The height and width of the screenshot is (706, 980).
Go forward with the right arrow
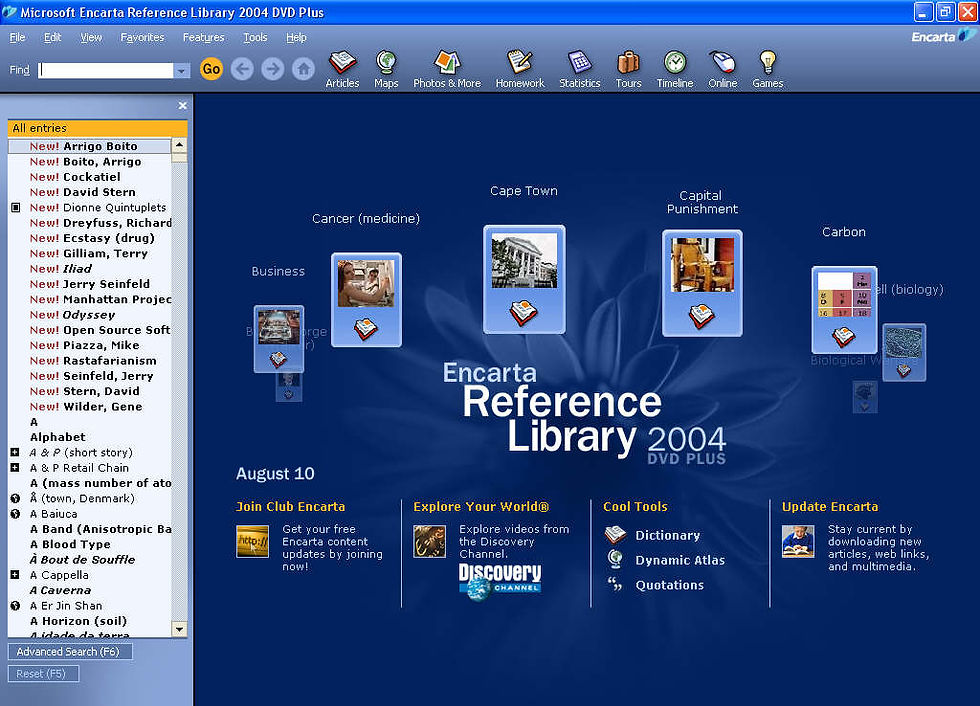[272, 69]
